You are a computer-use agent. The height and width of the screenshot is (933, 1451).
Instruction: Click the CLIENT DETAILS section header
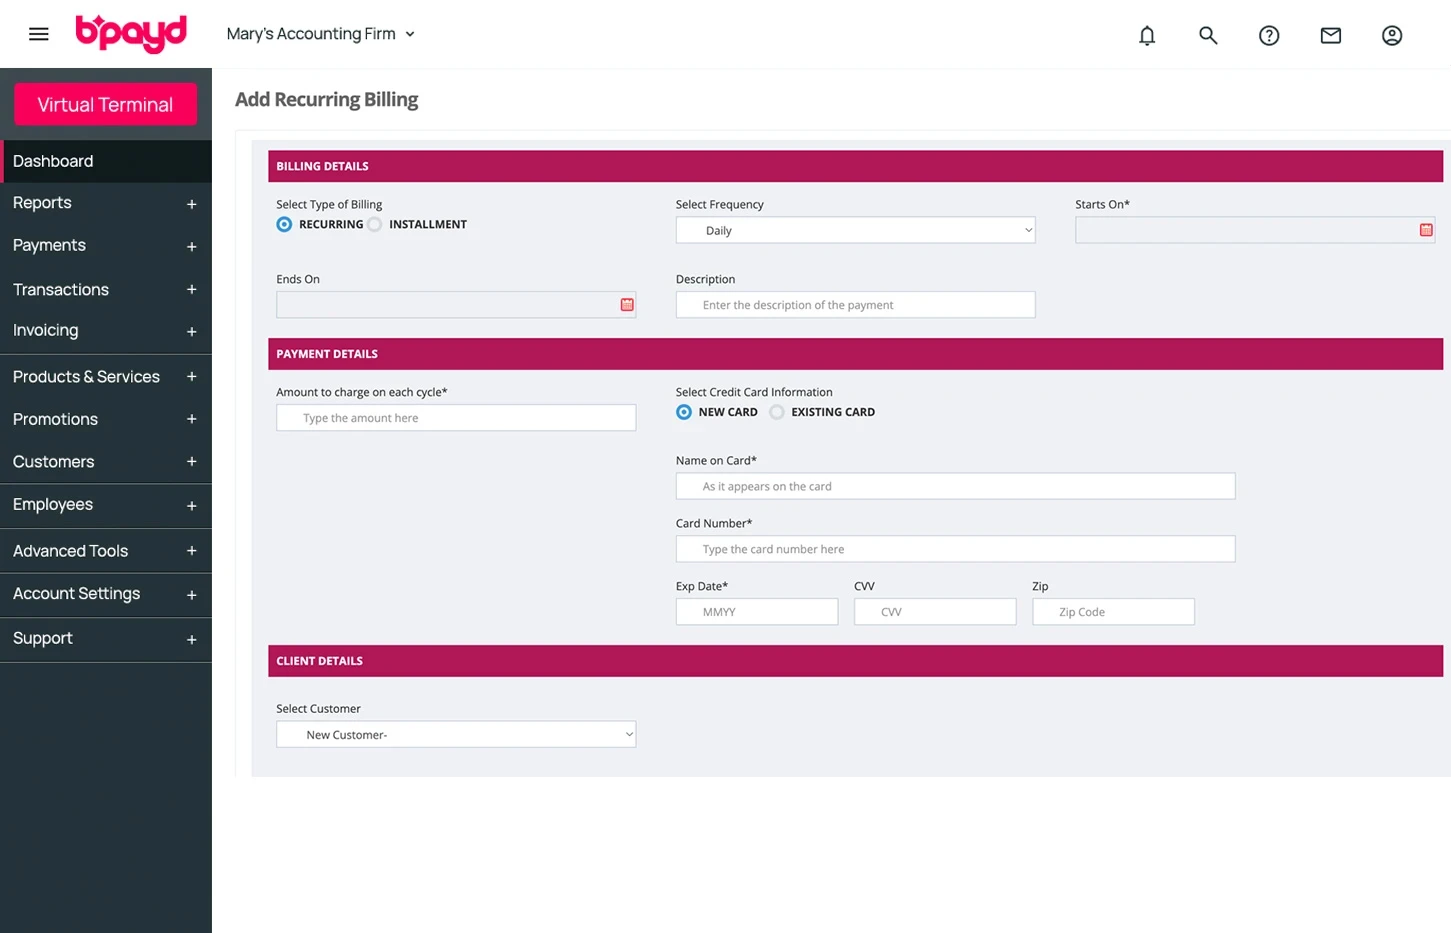pos(855,661)
